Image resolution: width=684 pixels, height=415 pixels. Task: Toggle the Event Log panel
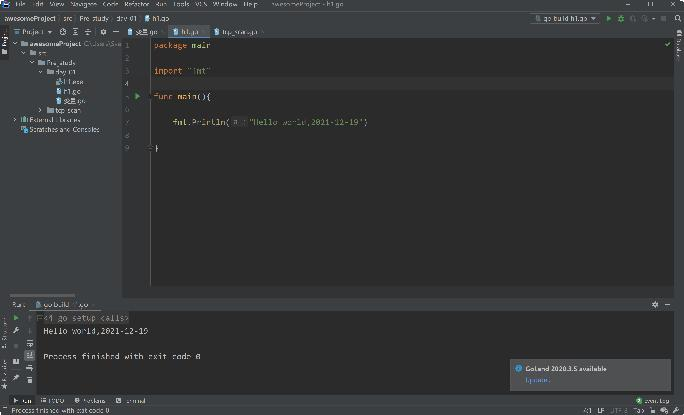pos(654,400)
